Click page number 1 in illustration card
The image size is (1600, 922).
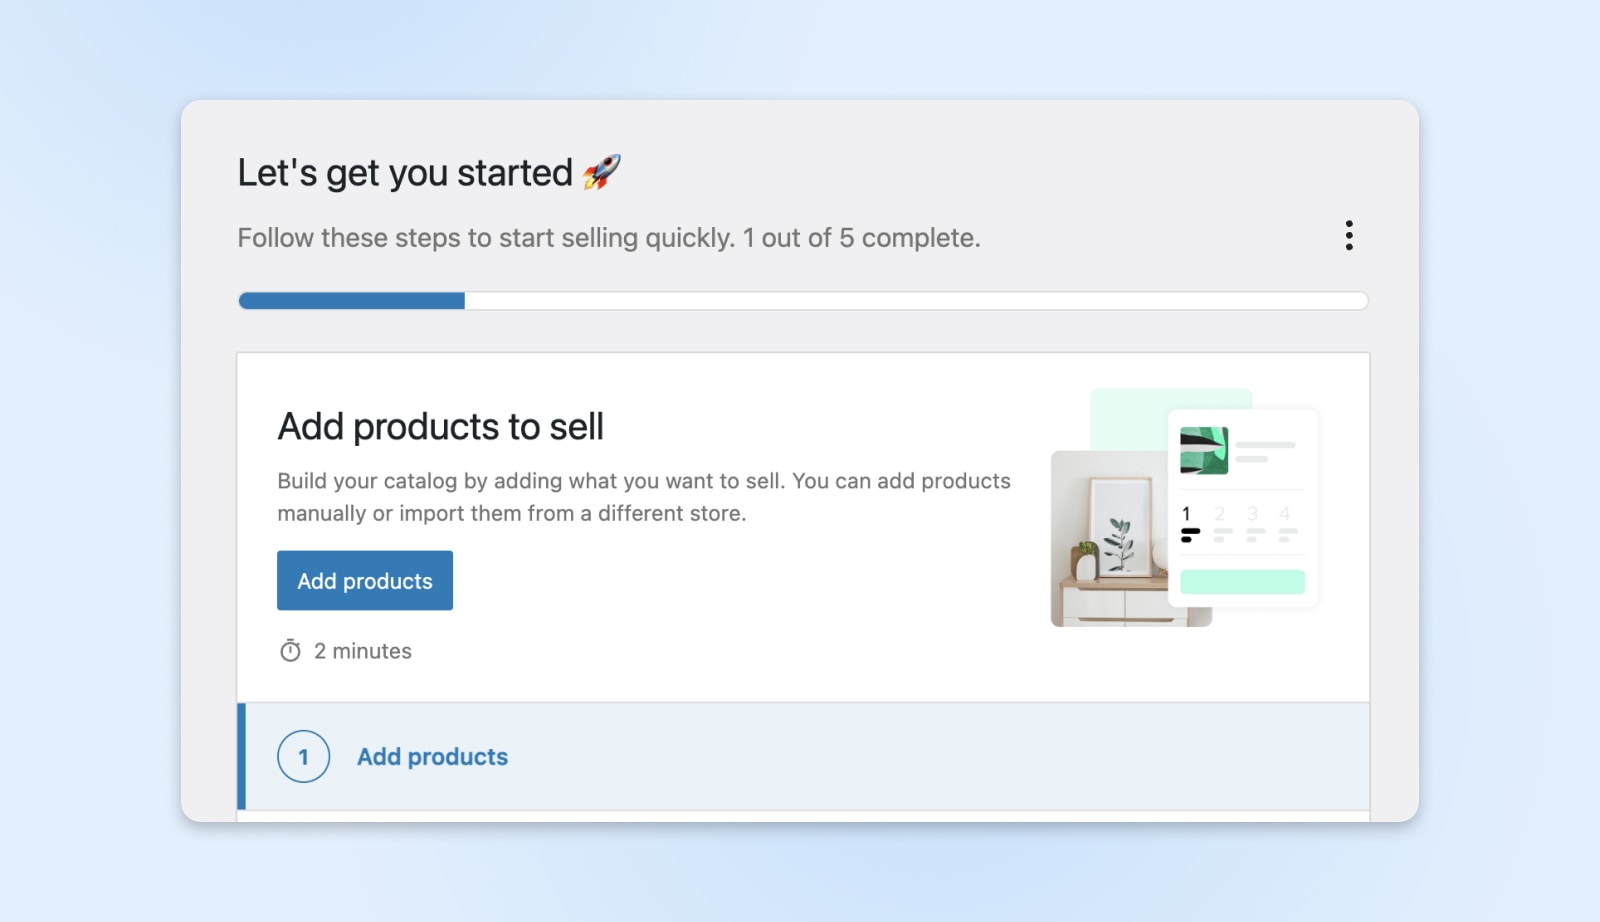pyautogui.click(x=1187, y=514)
